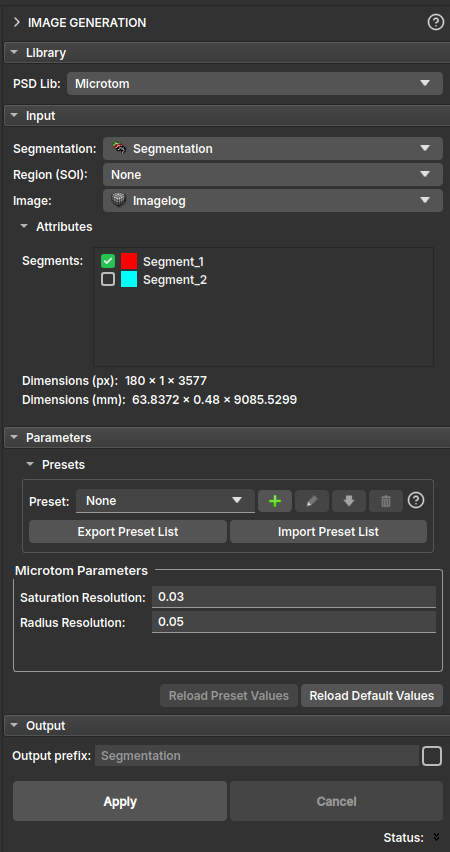Screen dimensions: 450x852
Task: Collapse the Input section
Action: point(14,116)
